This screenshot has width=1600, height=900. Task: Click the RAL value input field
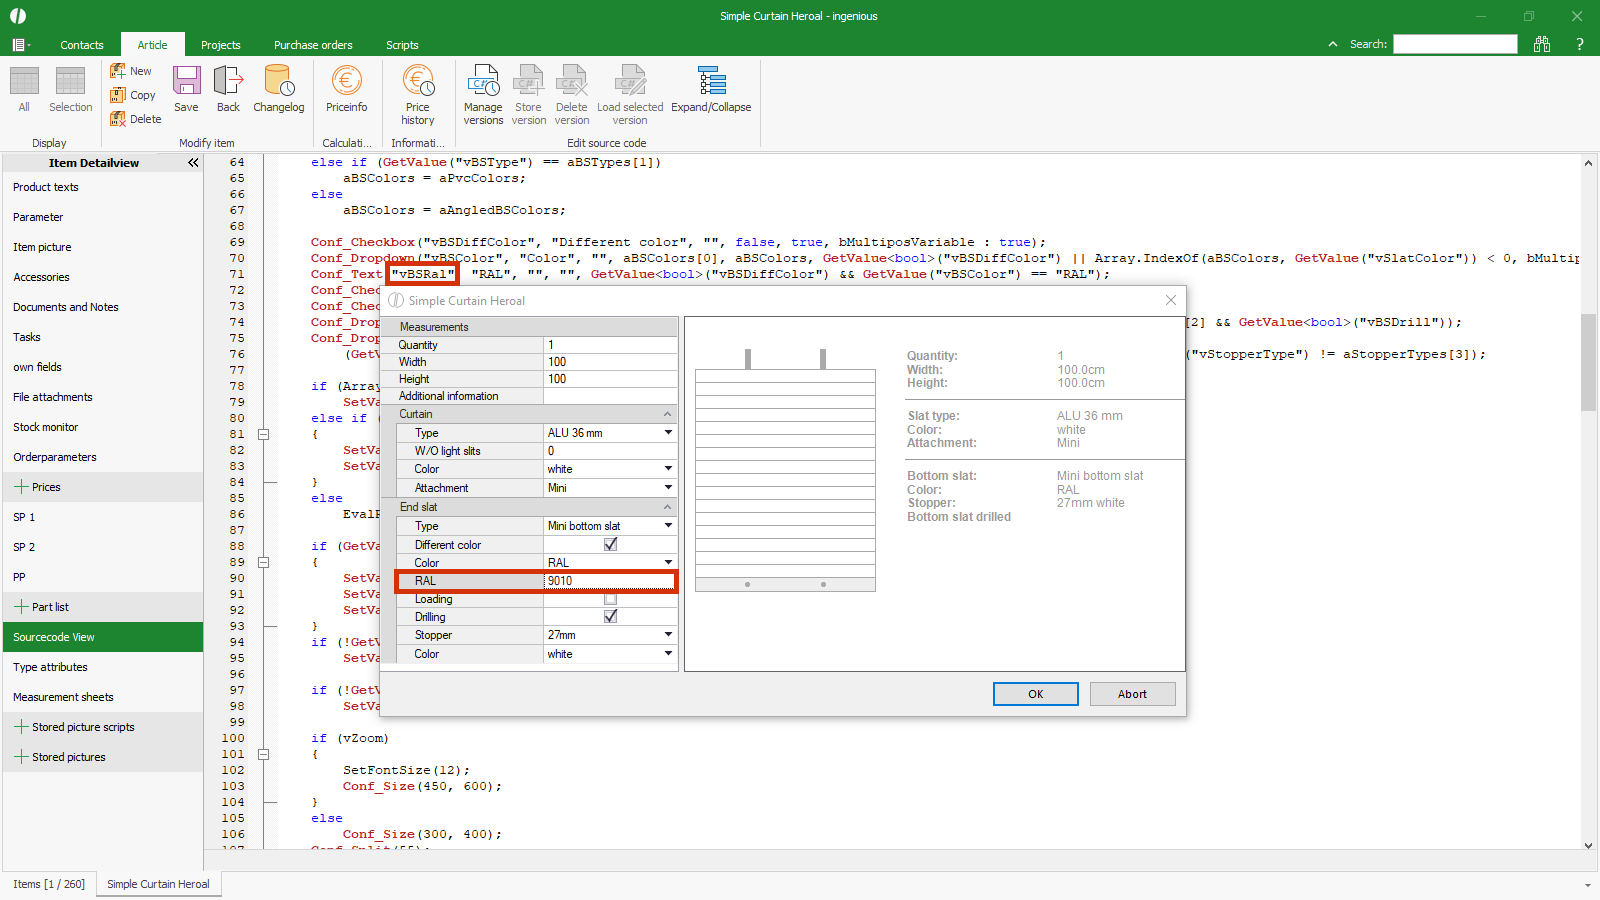click(608, 581)
